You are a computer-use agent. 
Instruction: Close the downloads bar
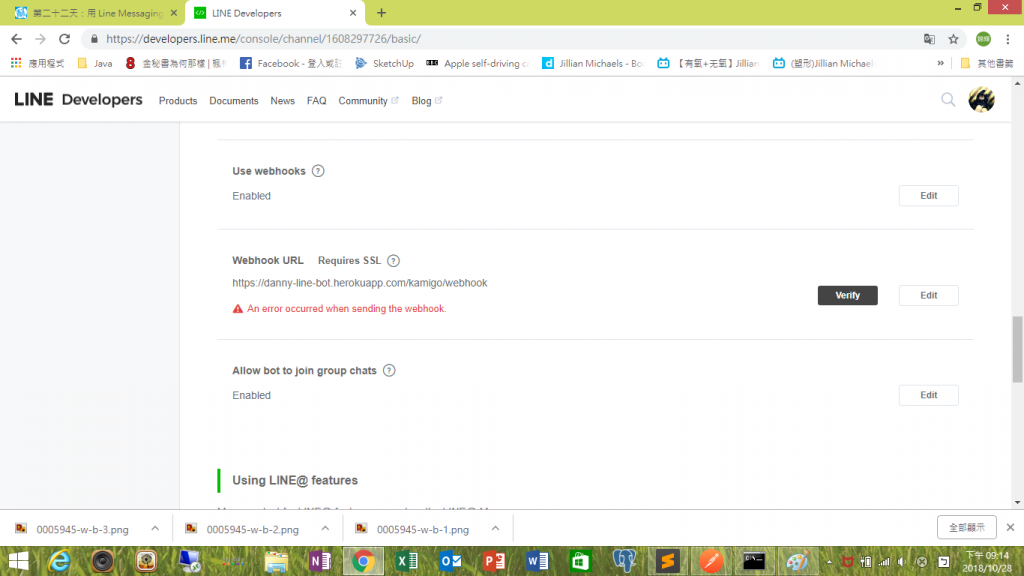point(1010,527)
